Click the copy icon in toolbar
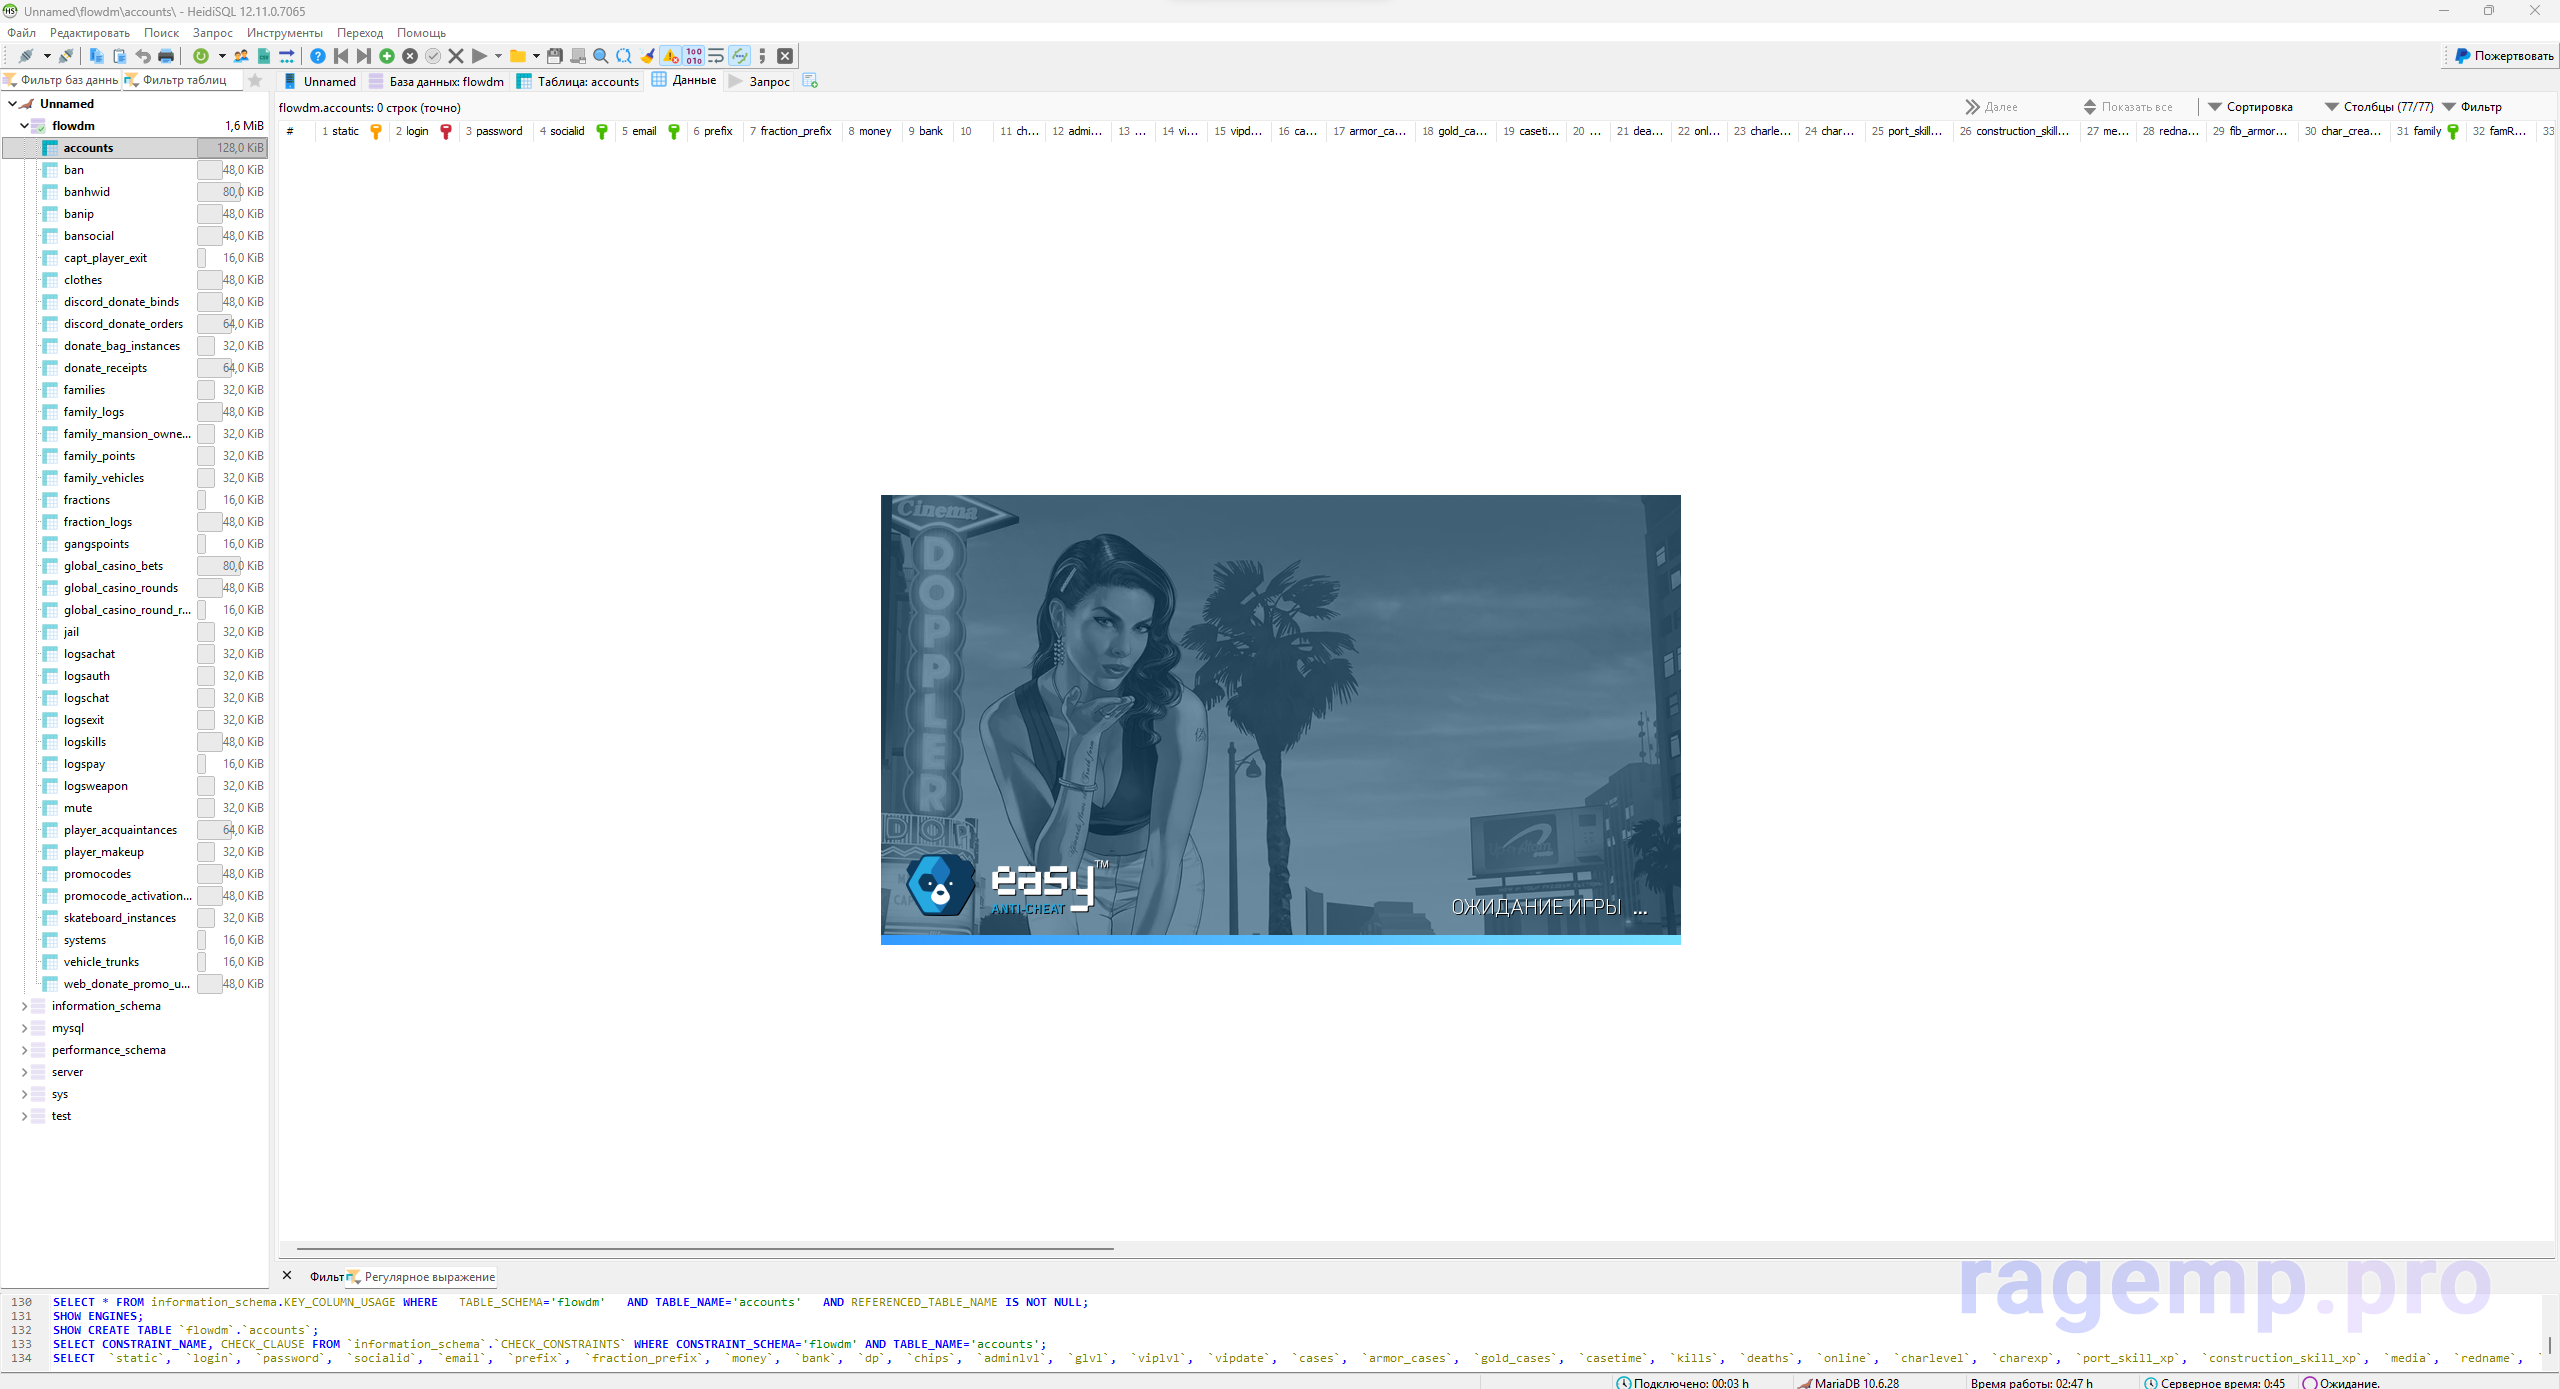The image size is (2560, 1389). pyautogui.click(x=96, y=56)
